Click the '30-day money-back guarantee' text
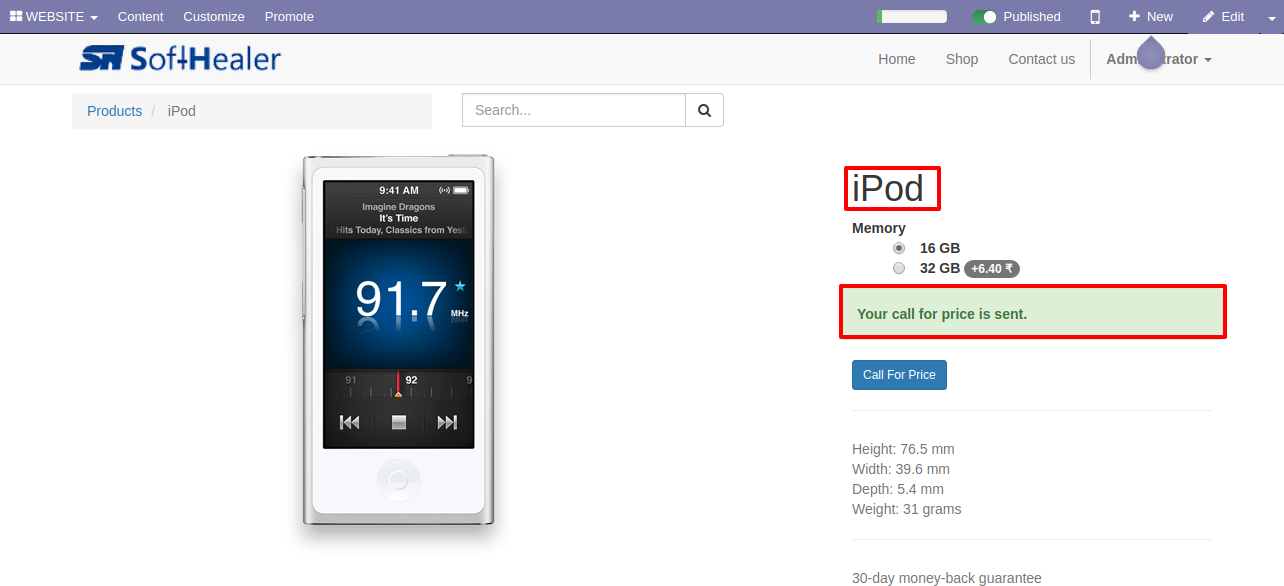Image resolution: width=1284 pixels, height=586 pixels. (947, 578)
